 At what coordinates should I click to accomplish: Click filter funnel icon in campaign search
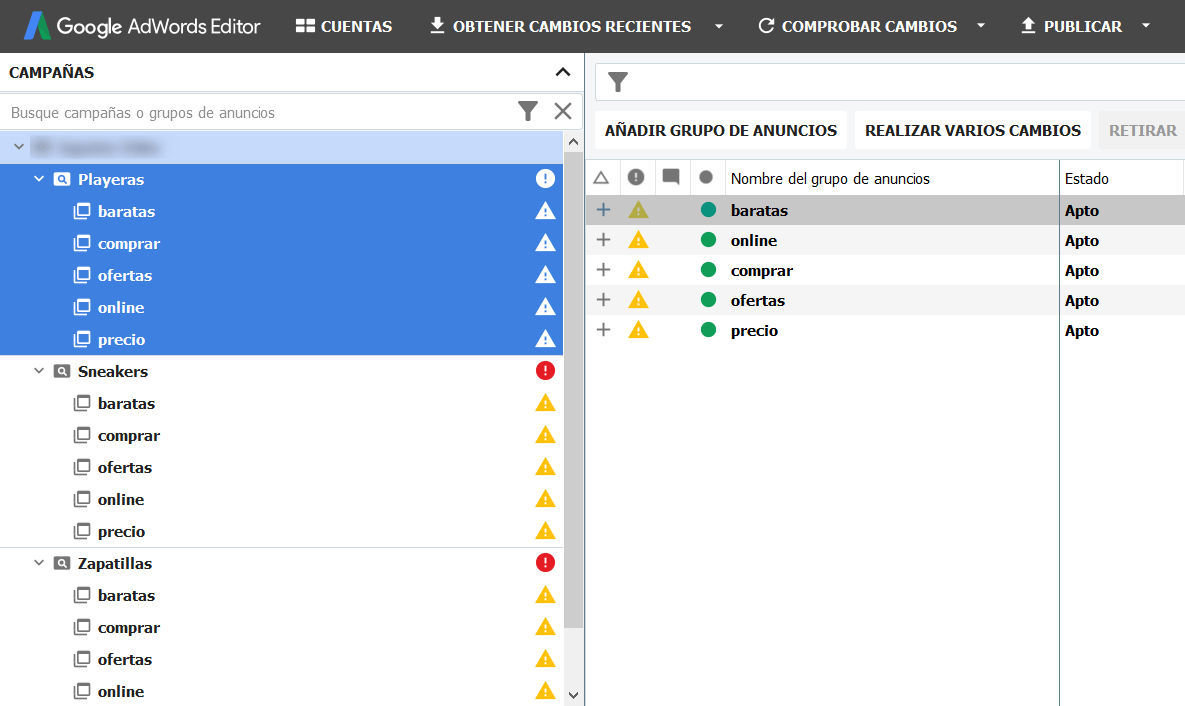tap(528, 112)
